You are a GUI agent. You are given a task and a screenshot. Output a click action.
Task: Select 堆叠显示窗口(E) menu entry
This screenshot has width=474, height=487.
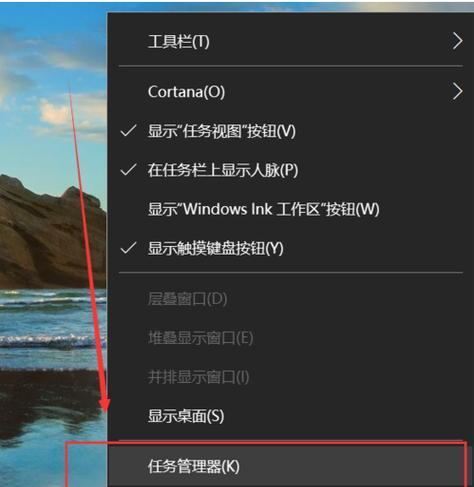pyautogui.click(x=291, y=338)
